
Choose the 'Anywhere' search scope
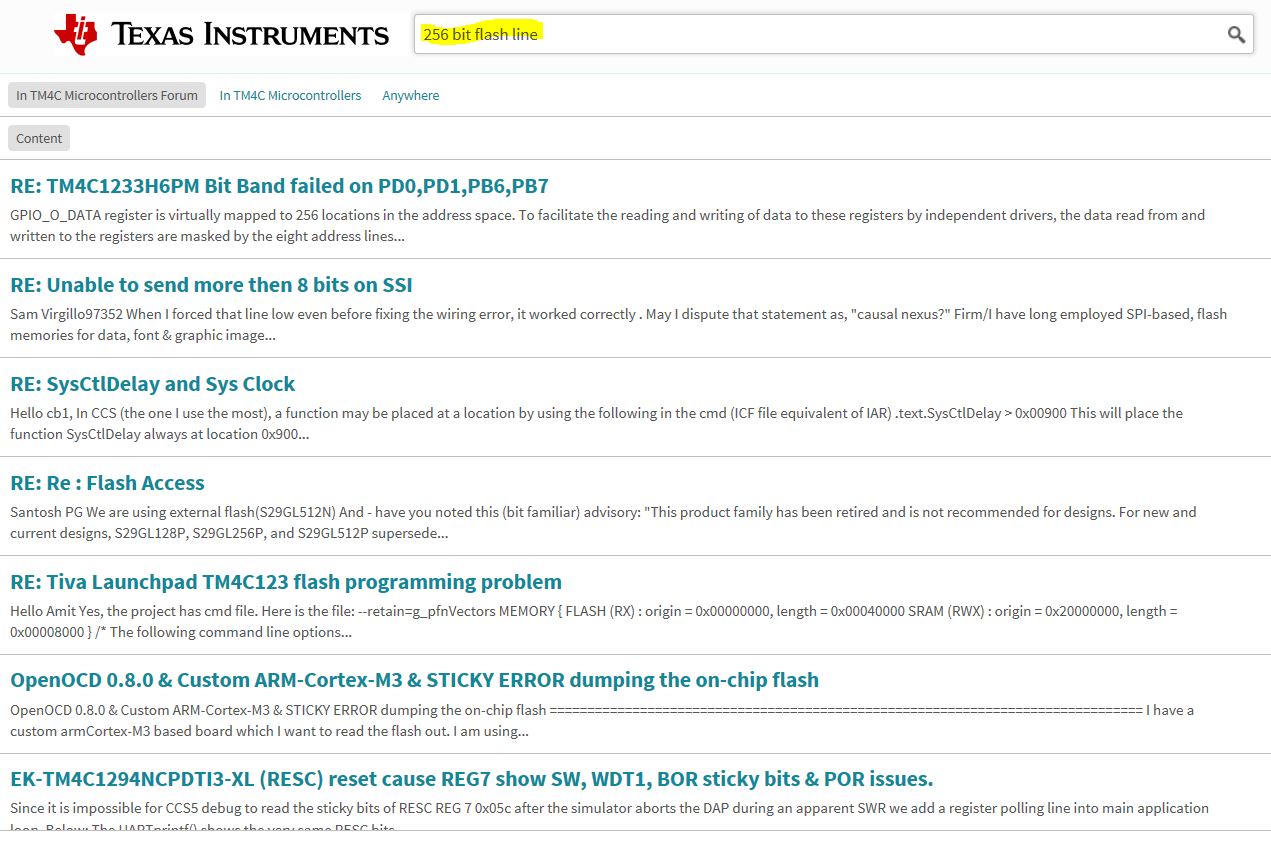coord(410,95)
